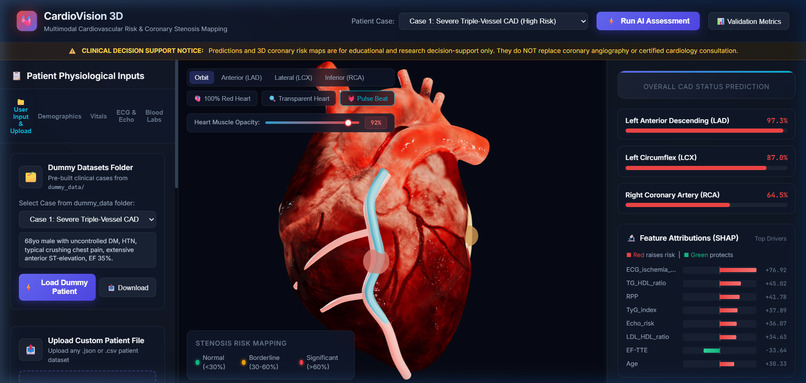Image resolution: width=806 pixels, height=383 pixels.
Task: Click the Overall CAD Status Prediction header
Action: click(706, 86)
